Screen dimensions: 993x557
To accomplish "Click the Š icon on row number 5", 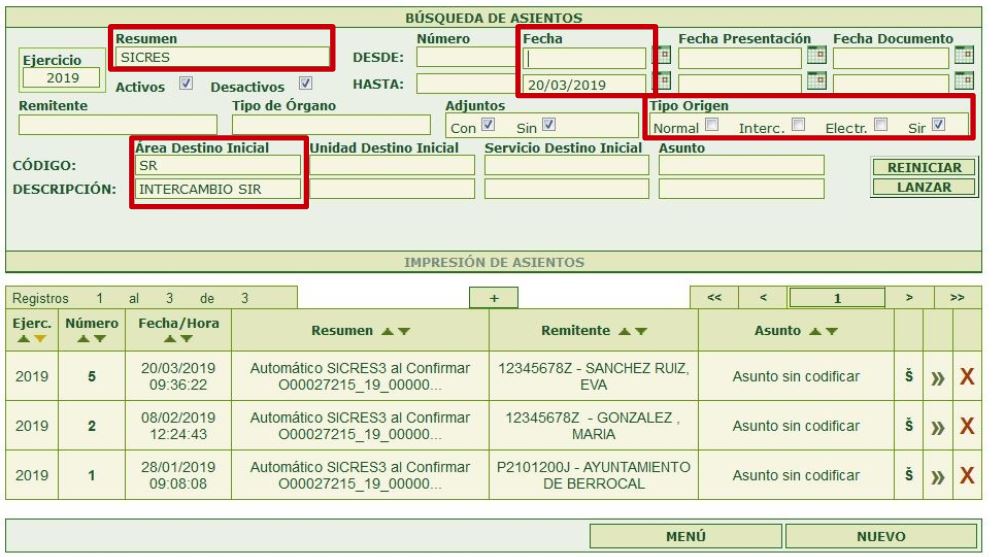I will tap(909, 377).
